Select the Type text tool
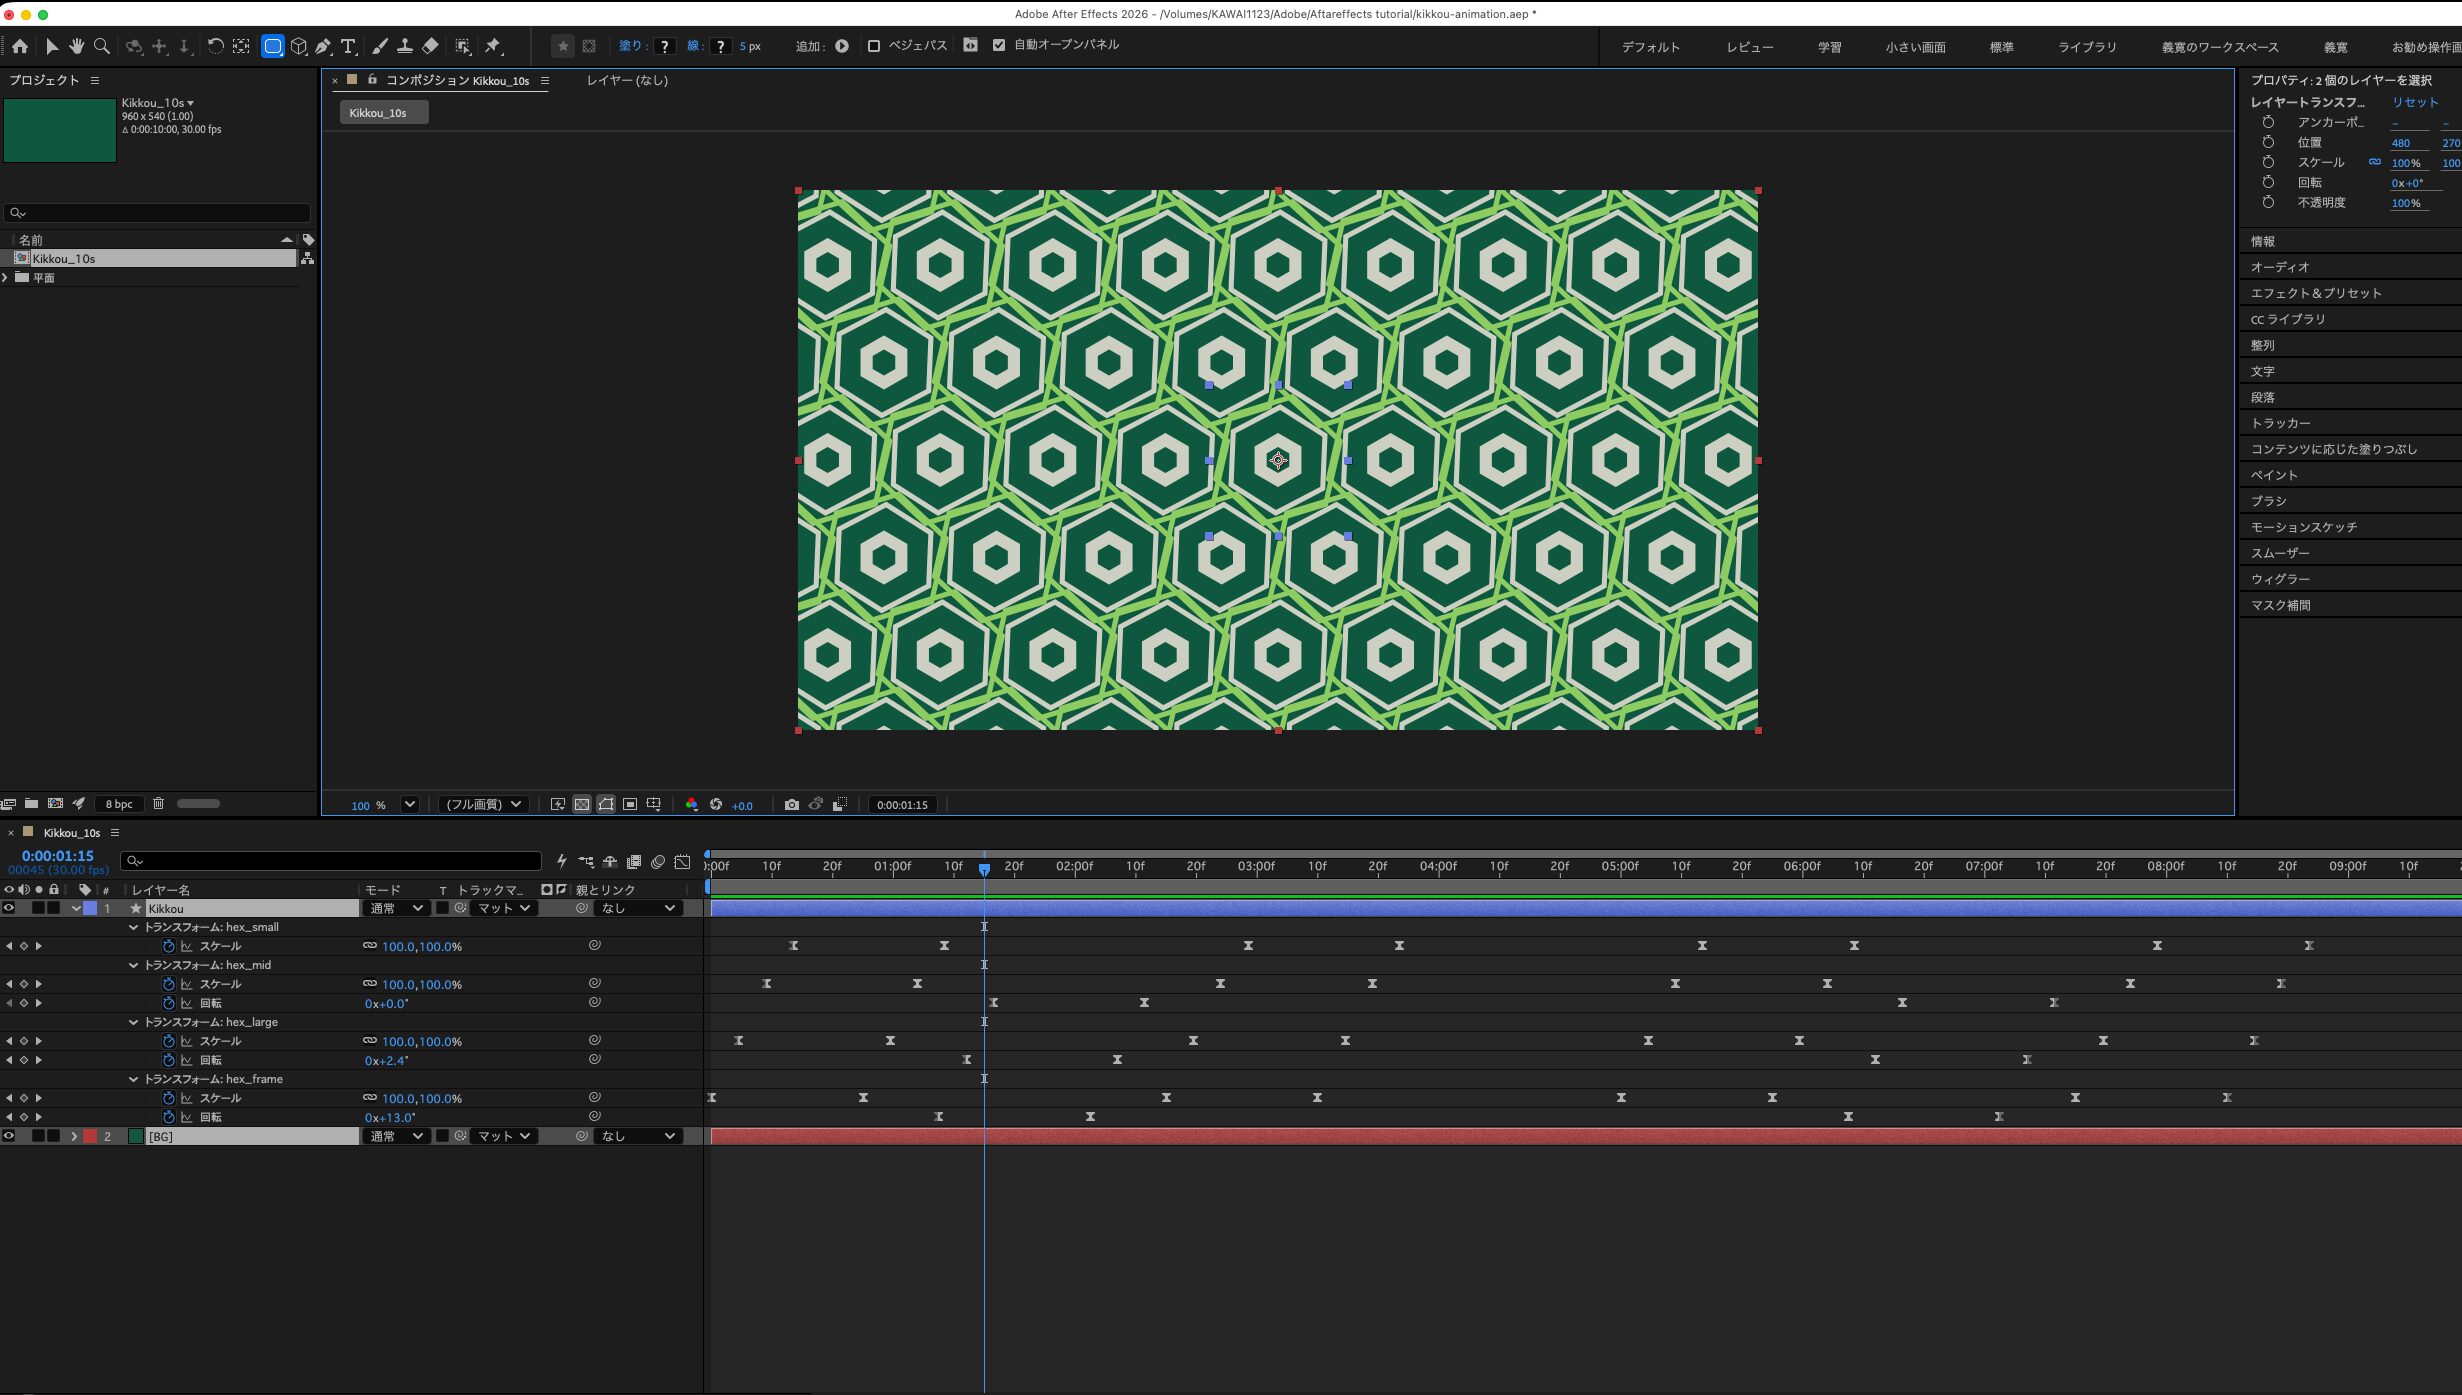This screenshot has height=1395, width=2462. tap(348, 46)
